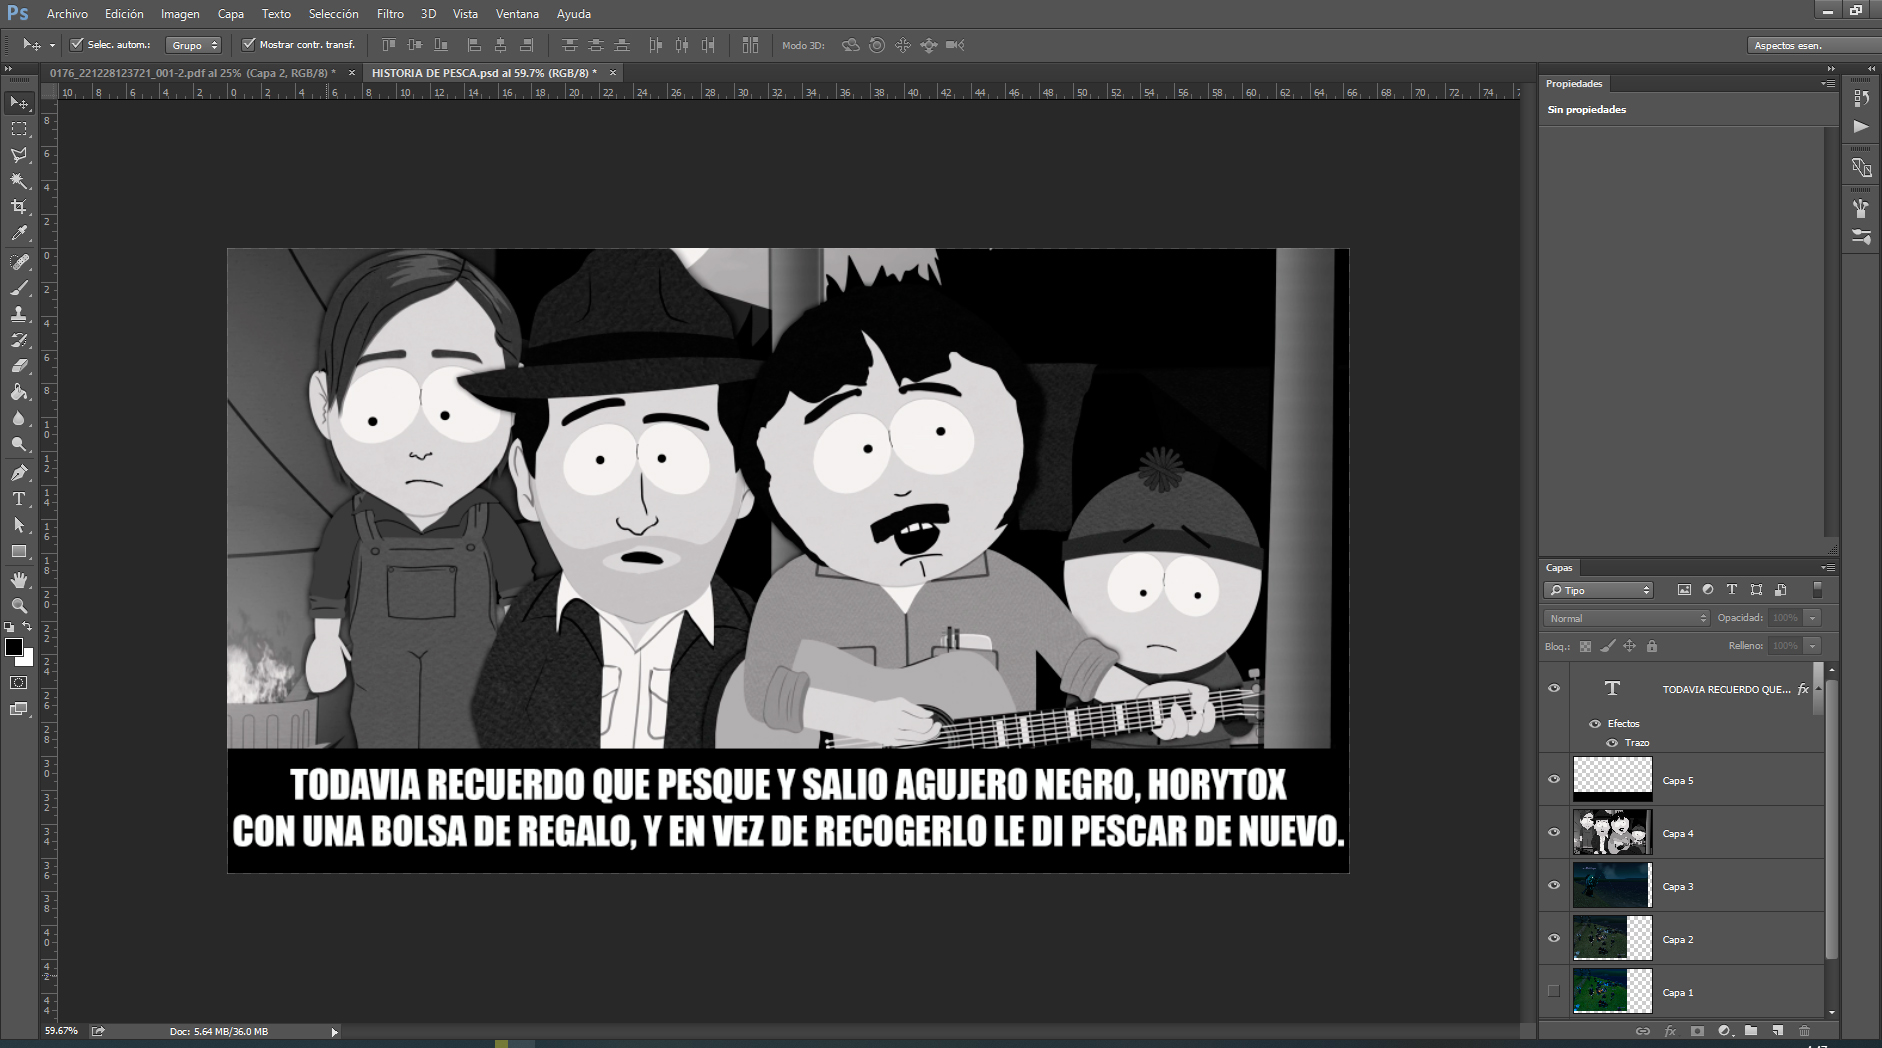Lock all layer attributes
The width and height of the screenshot is (1882, 1048).
point(1652,646)
